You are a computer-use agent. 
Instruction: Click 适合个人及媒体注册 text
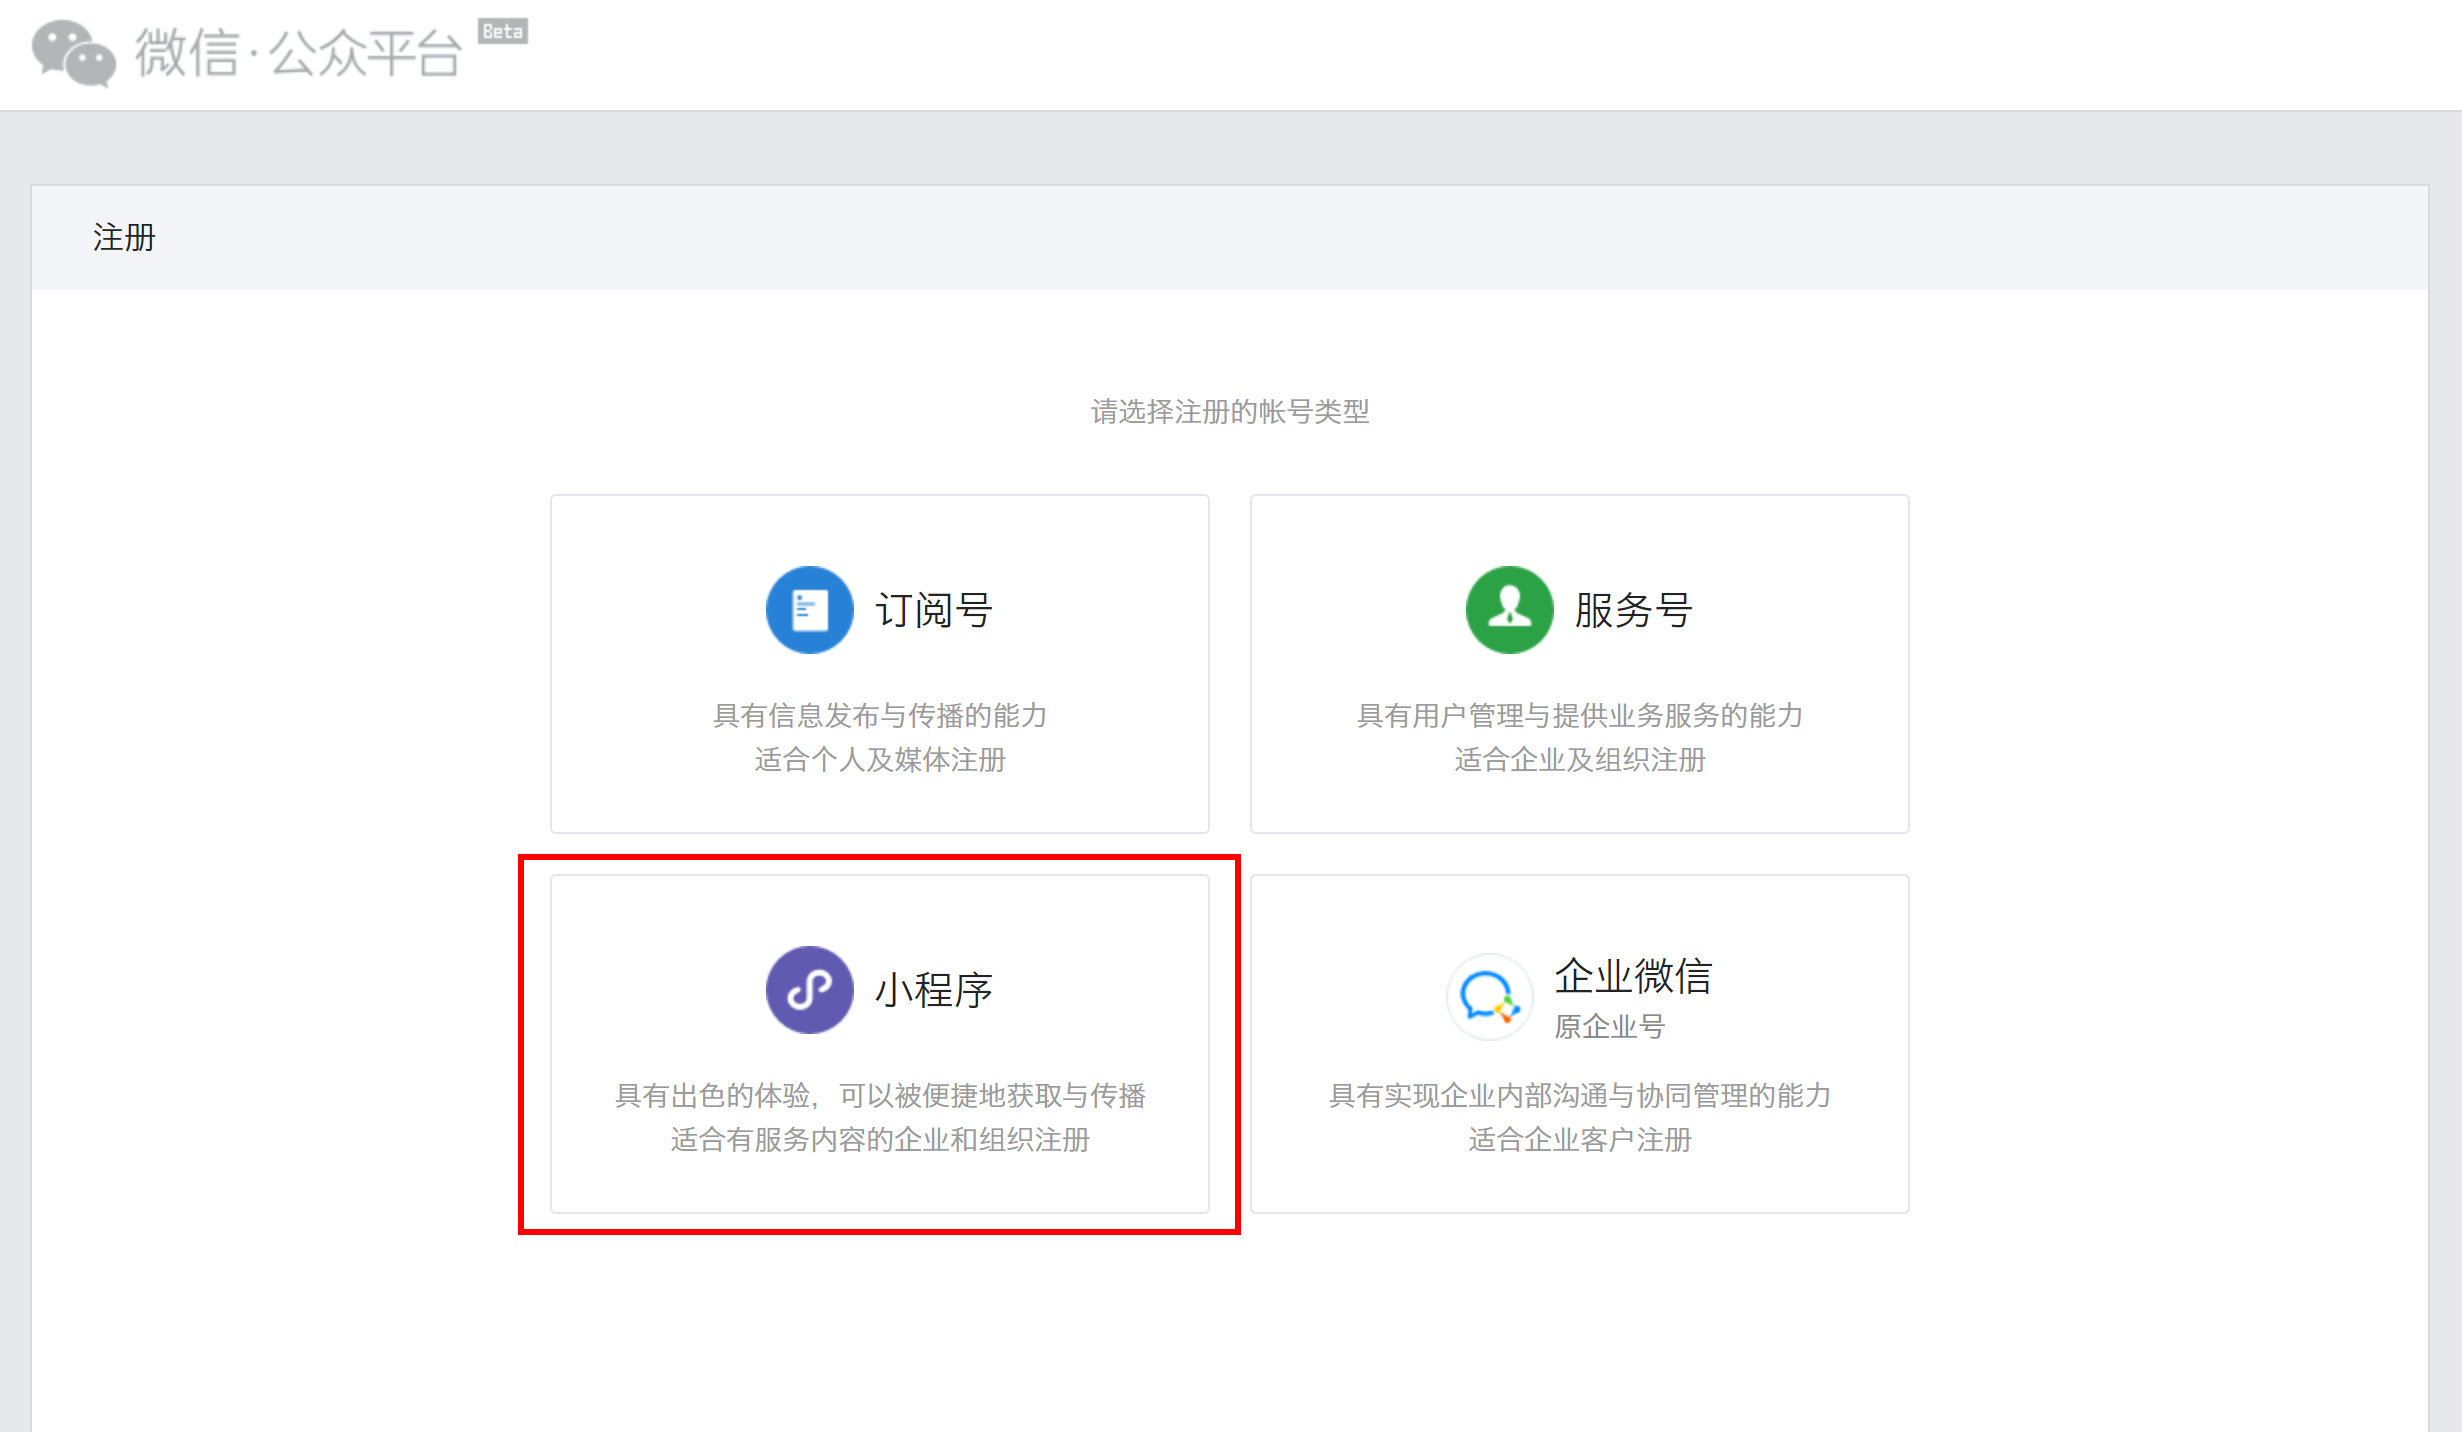(880, 760)
